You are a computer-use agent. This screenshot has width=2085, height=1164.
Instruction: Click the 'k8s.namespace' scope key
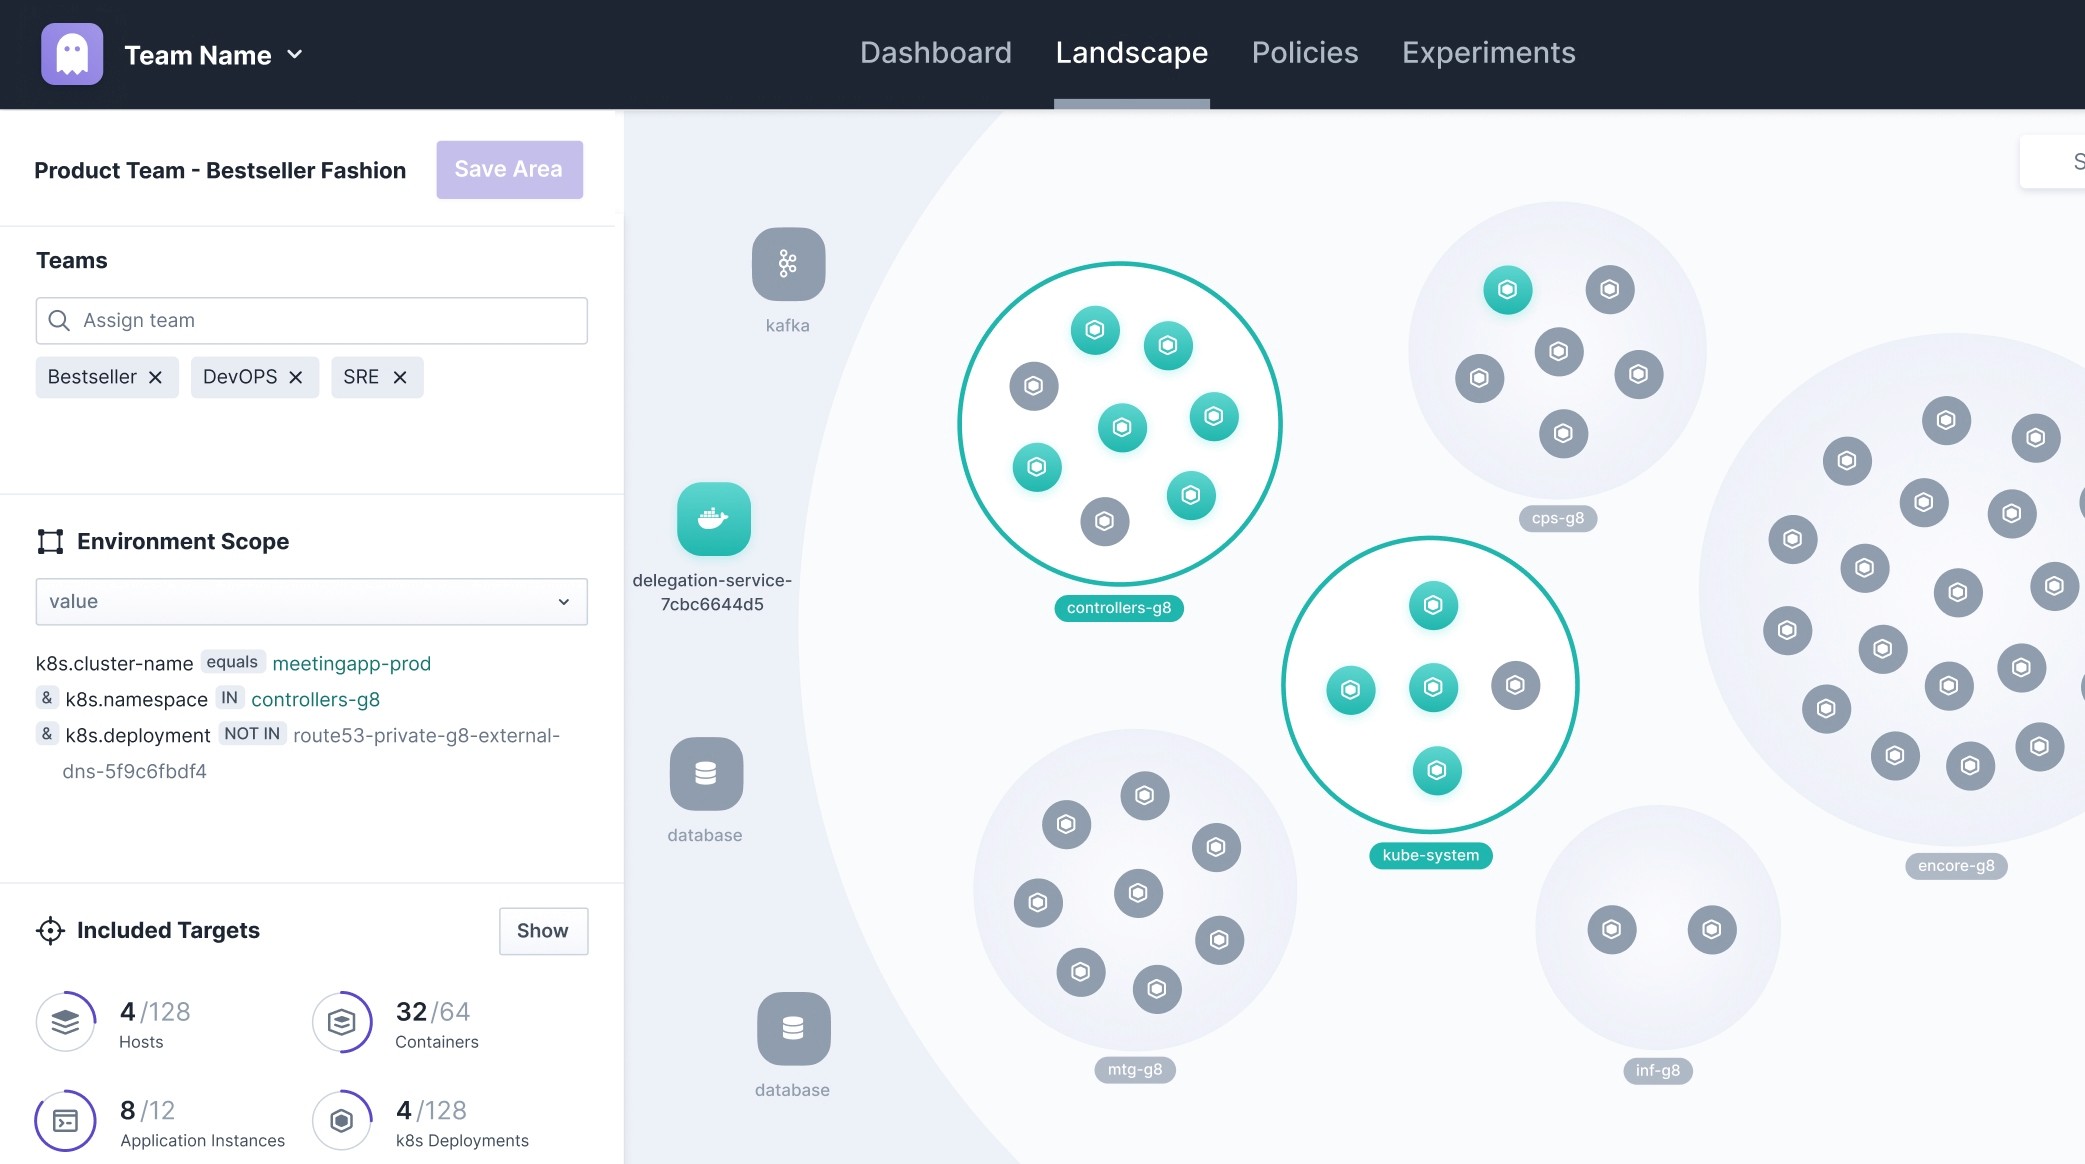[x=137, y=699]
